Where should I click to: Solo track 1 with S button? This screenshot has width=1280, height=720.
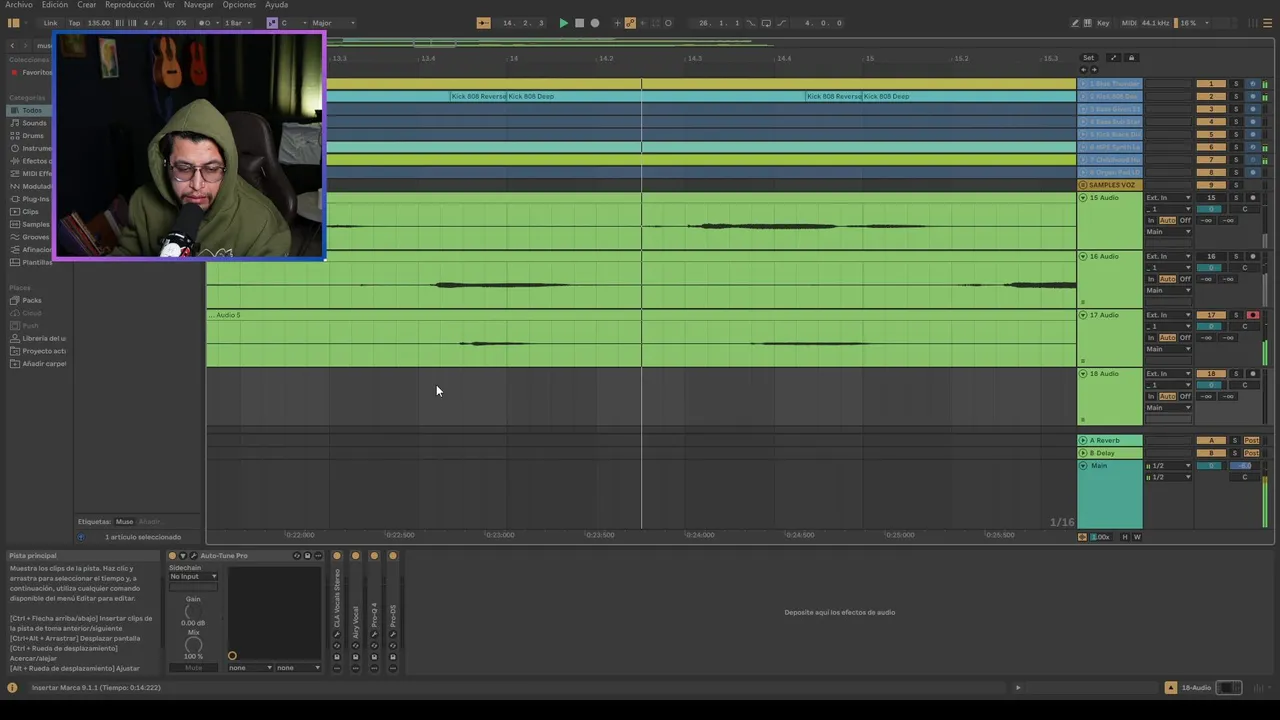1235,84
